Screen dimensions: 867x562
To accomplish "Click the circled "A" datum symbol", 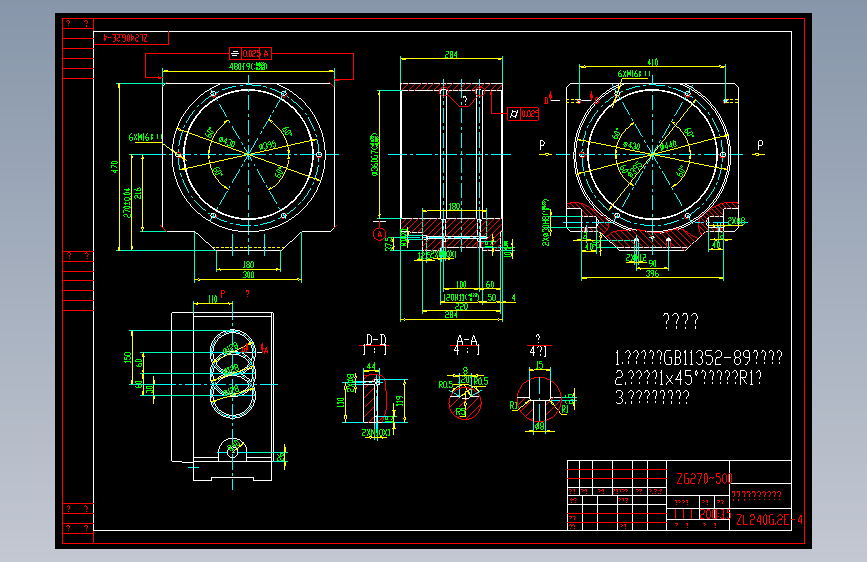I will coord(379,234).
